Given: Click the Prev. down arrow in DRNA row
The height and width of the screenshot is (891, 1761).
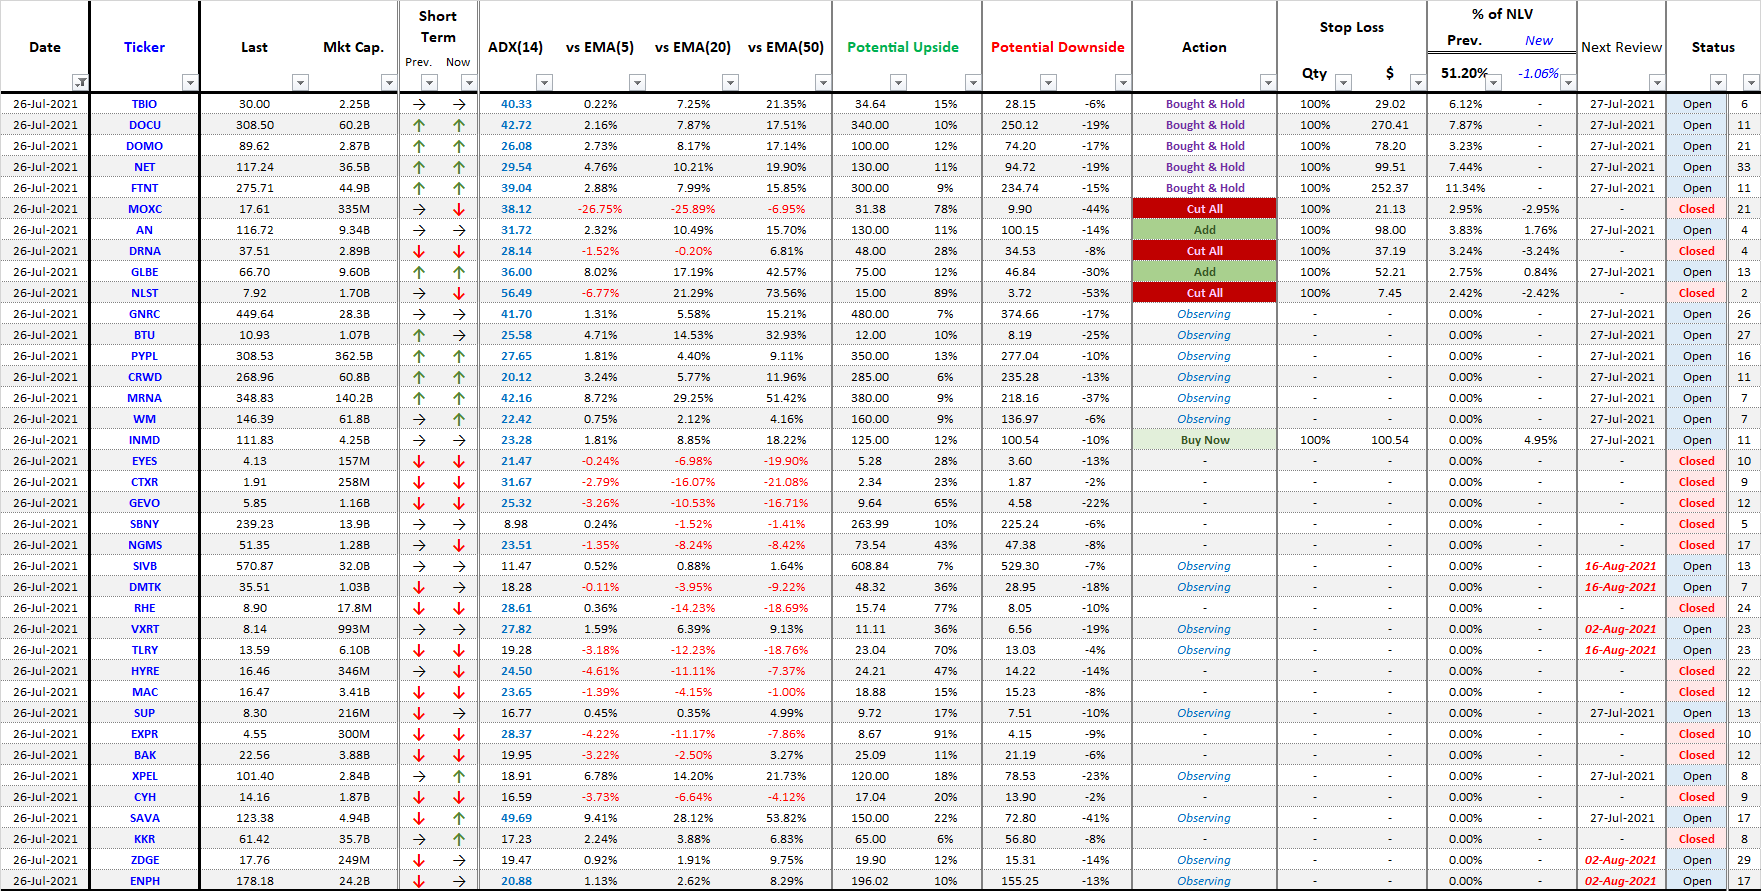Looking at the screenshot, I should click(x=419, y=251).
